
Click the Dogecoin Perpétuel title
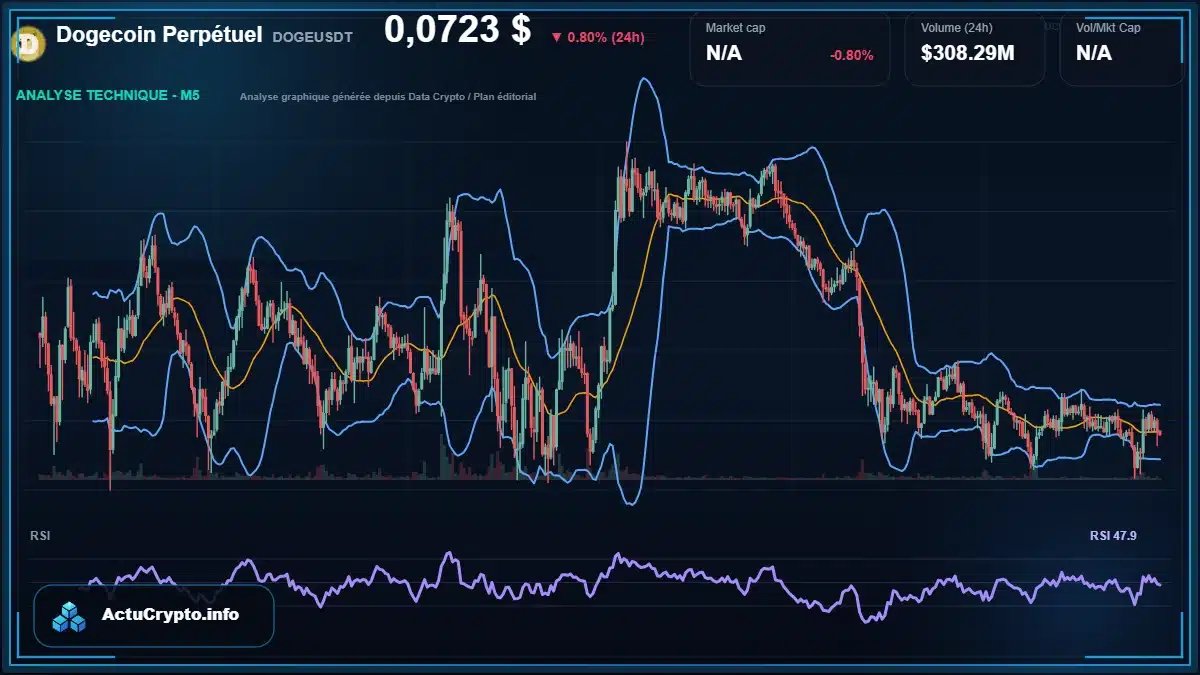pyautogui.click(x=159, y=35)
